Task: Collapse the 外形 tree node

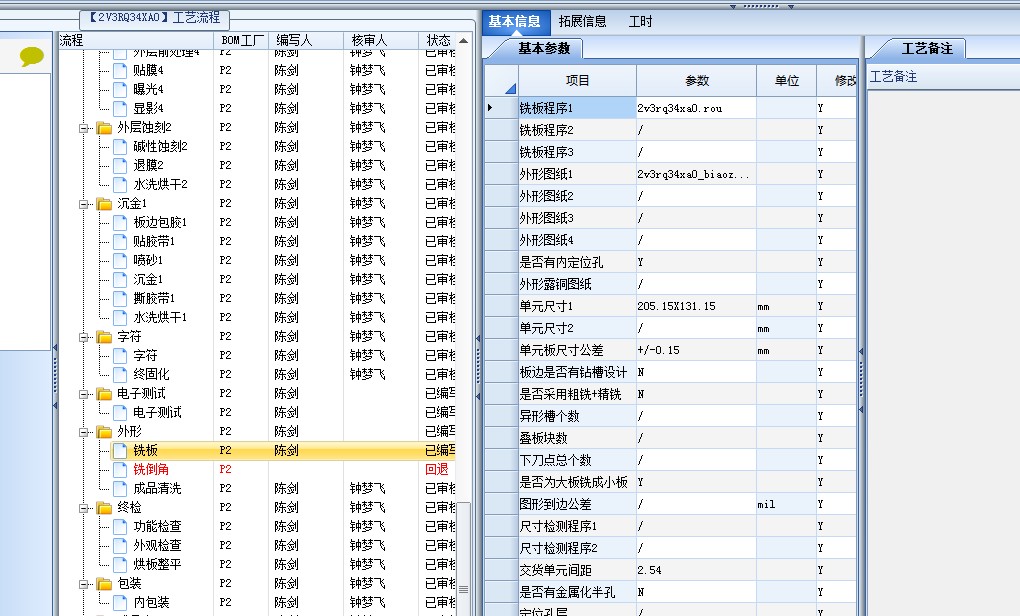Action: [x=84, y=432]
